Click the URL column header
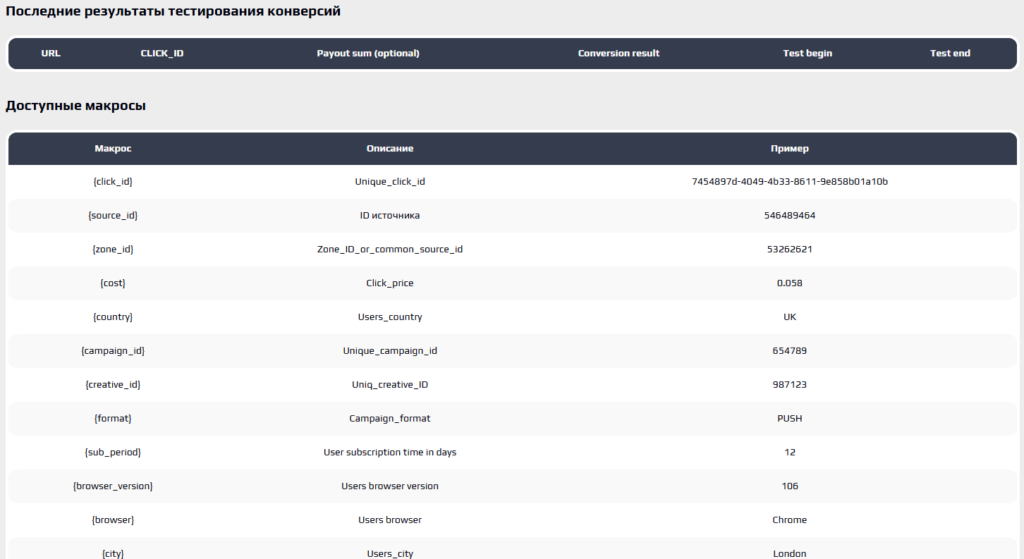The width and height of the screenshot is (1024, 559). coord(50,54)
